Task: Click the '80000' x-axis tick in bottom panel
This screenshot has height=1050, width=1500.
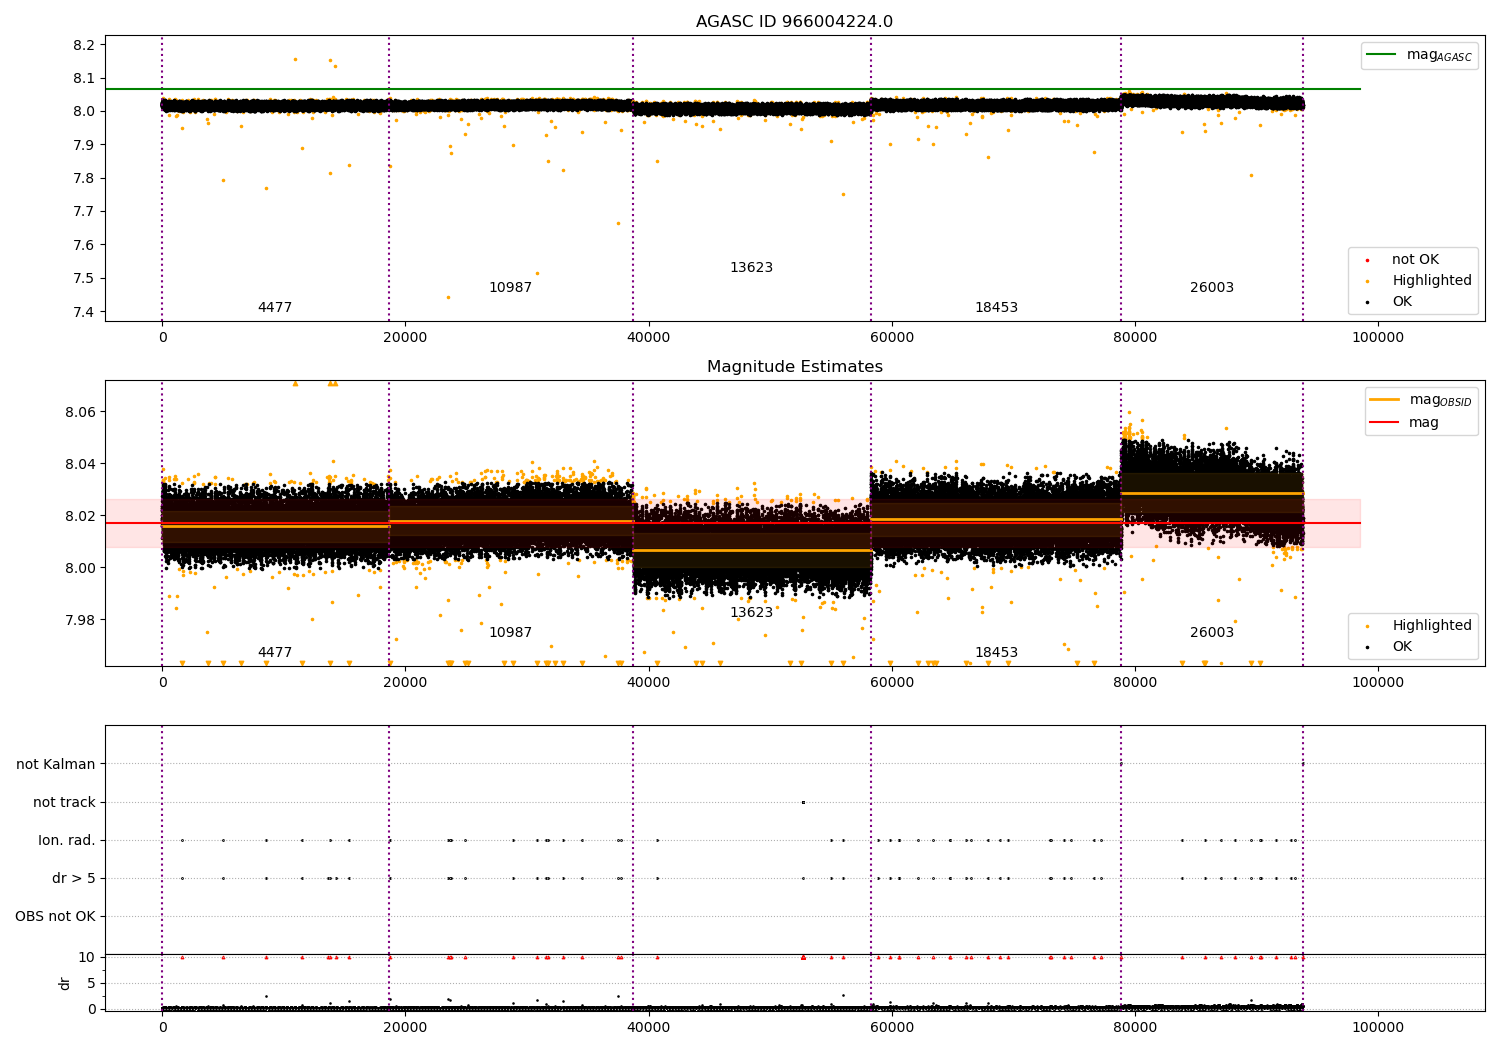Action: coord(1135,1028)
